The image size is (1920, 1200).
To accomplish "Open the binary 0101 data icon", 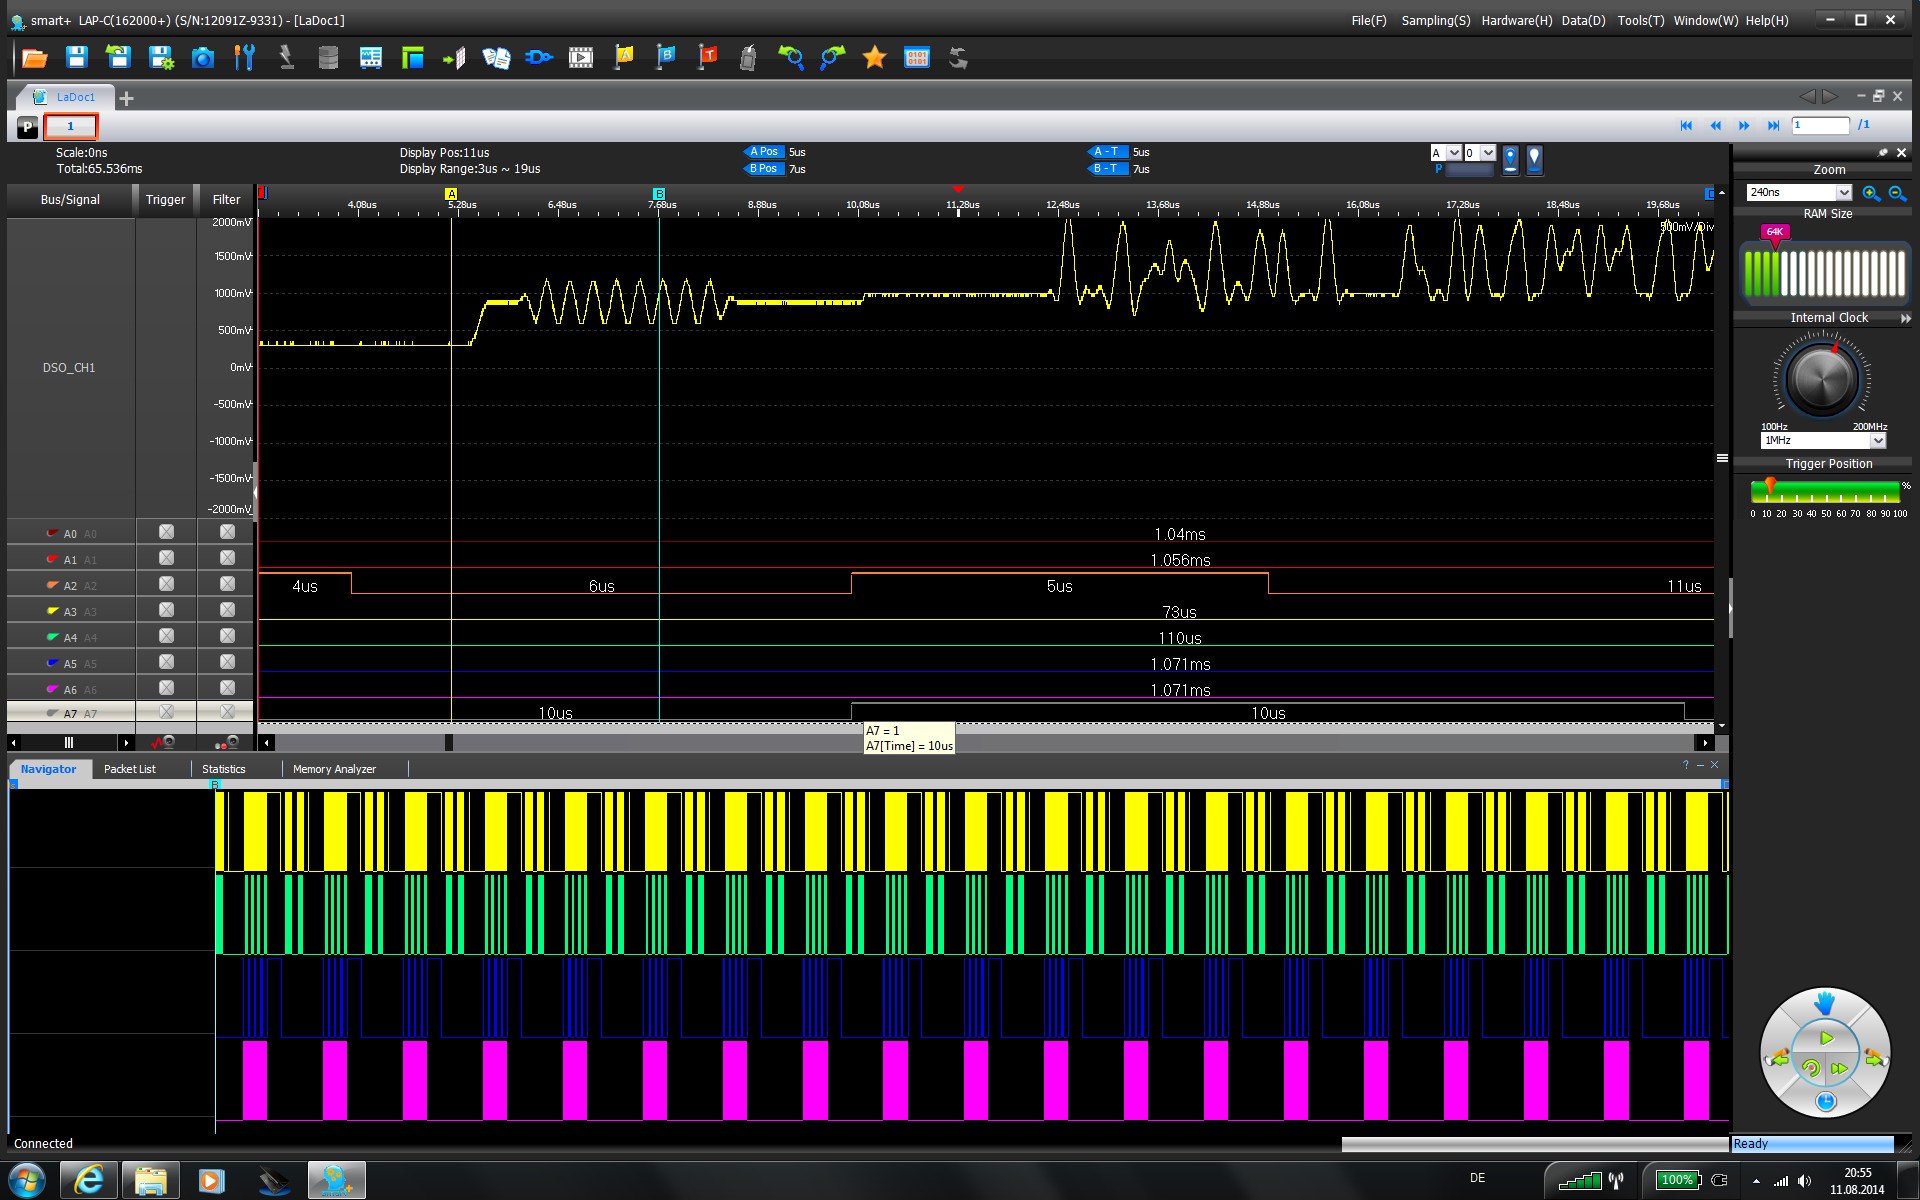I will 917,58.
